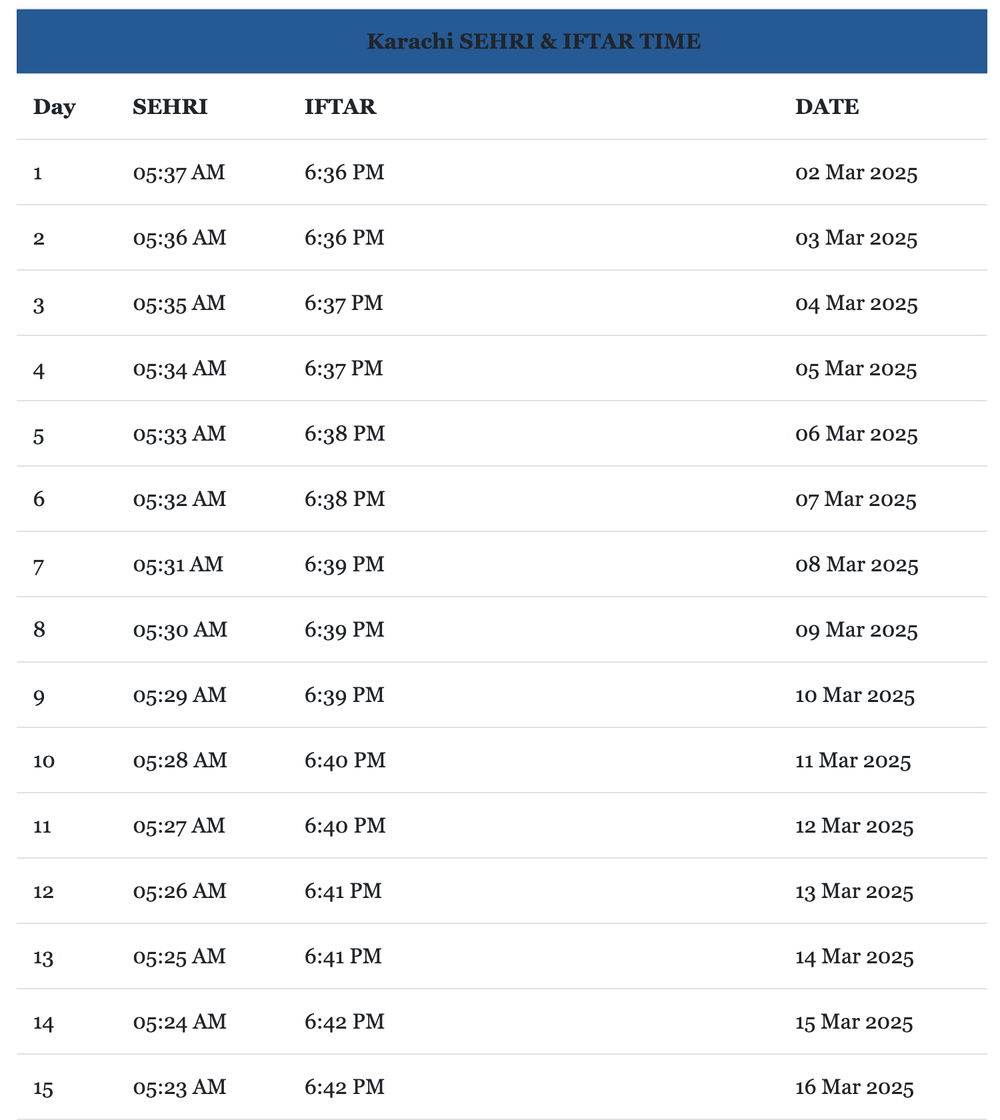Select the 05:36 AM Sehri cell
The height and width of the screenshot is (1120, 1000).
coord(179,238)
